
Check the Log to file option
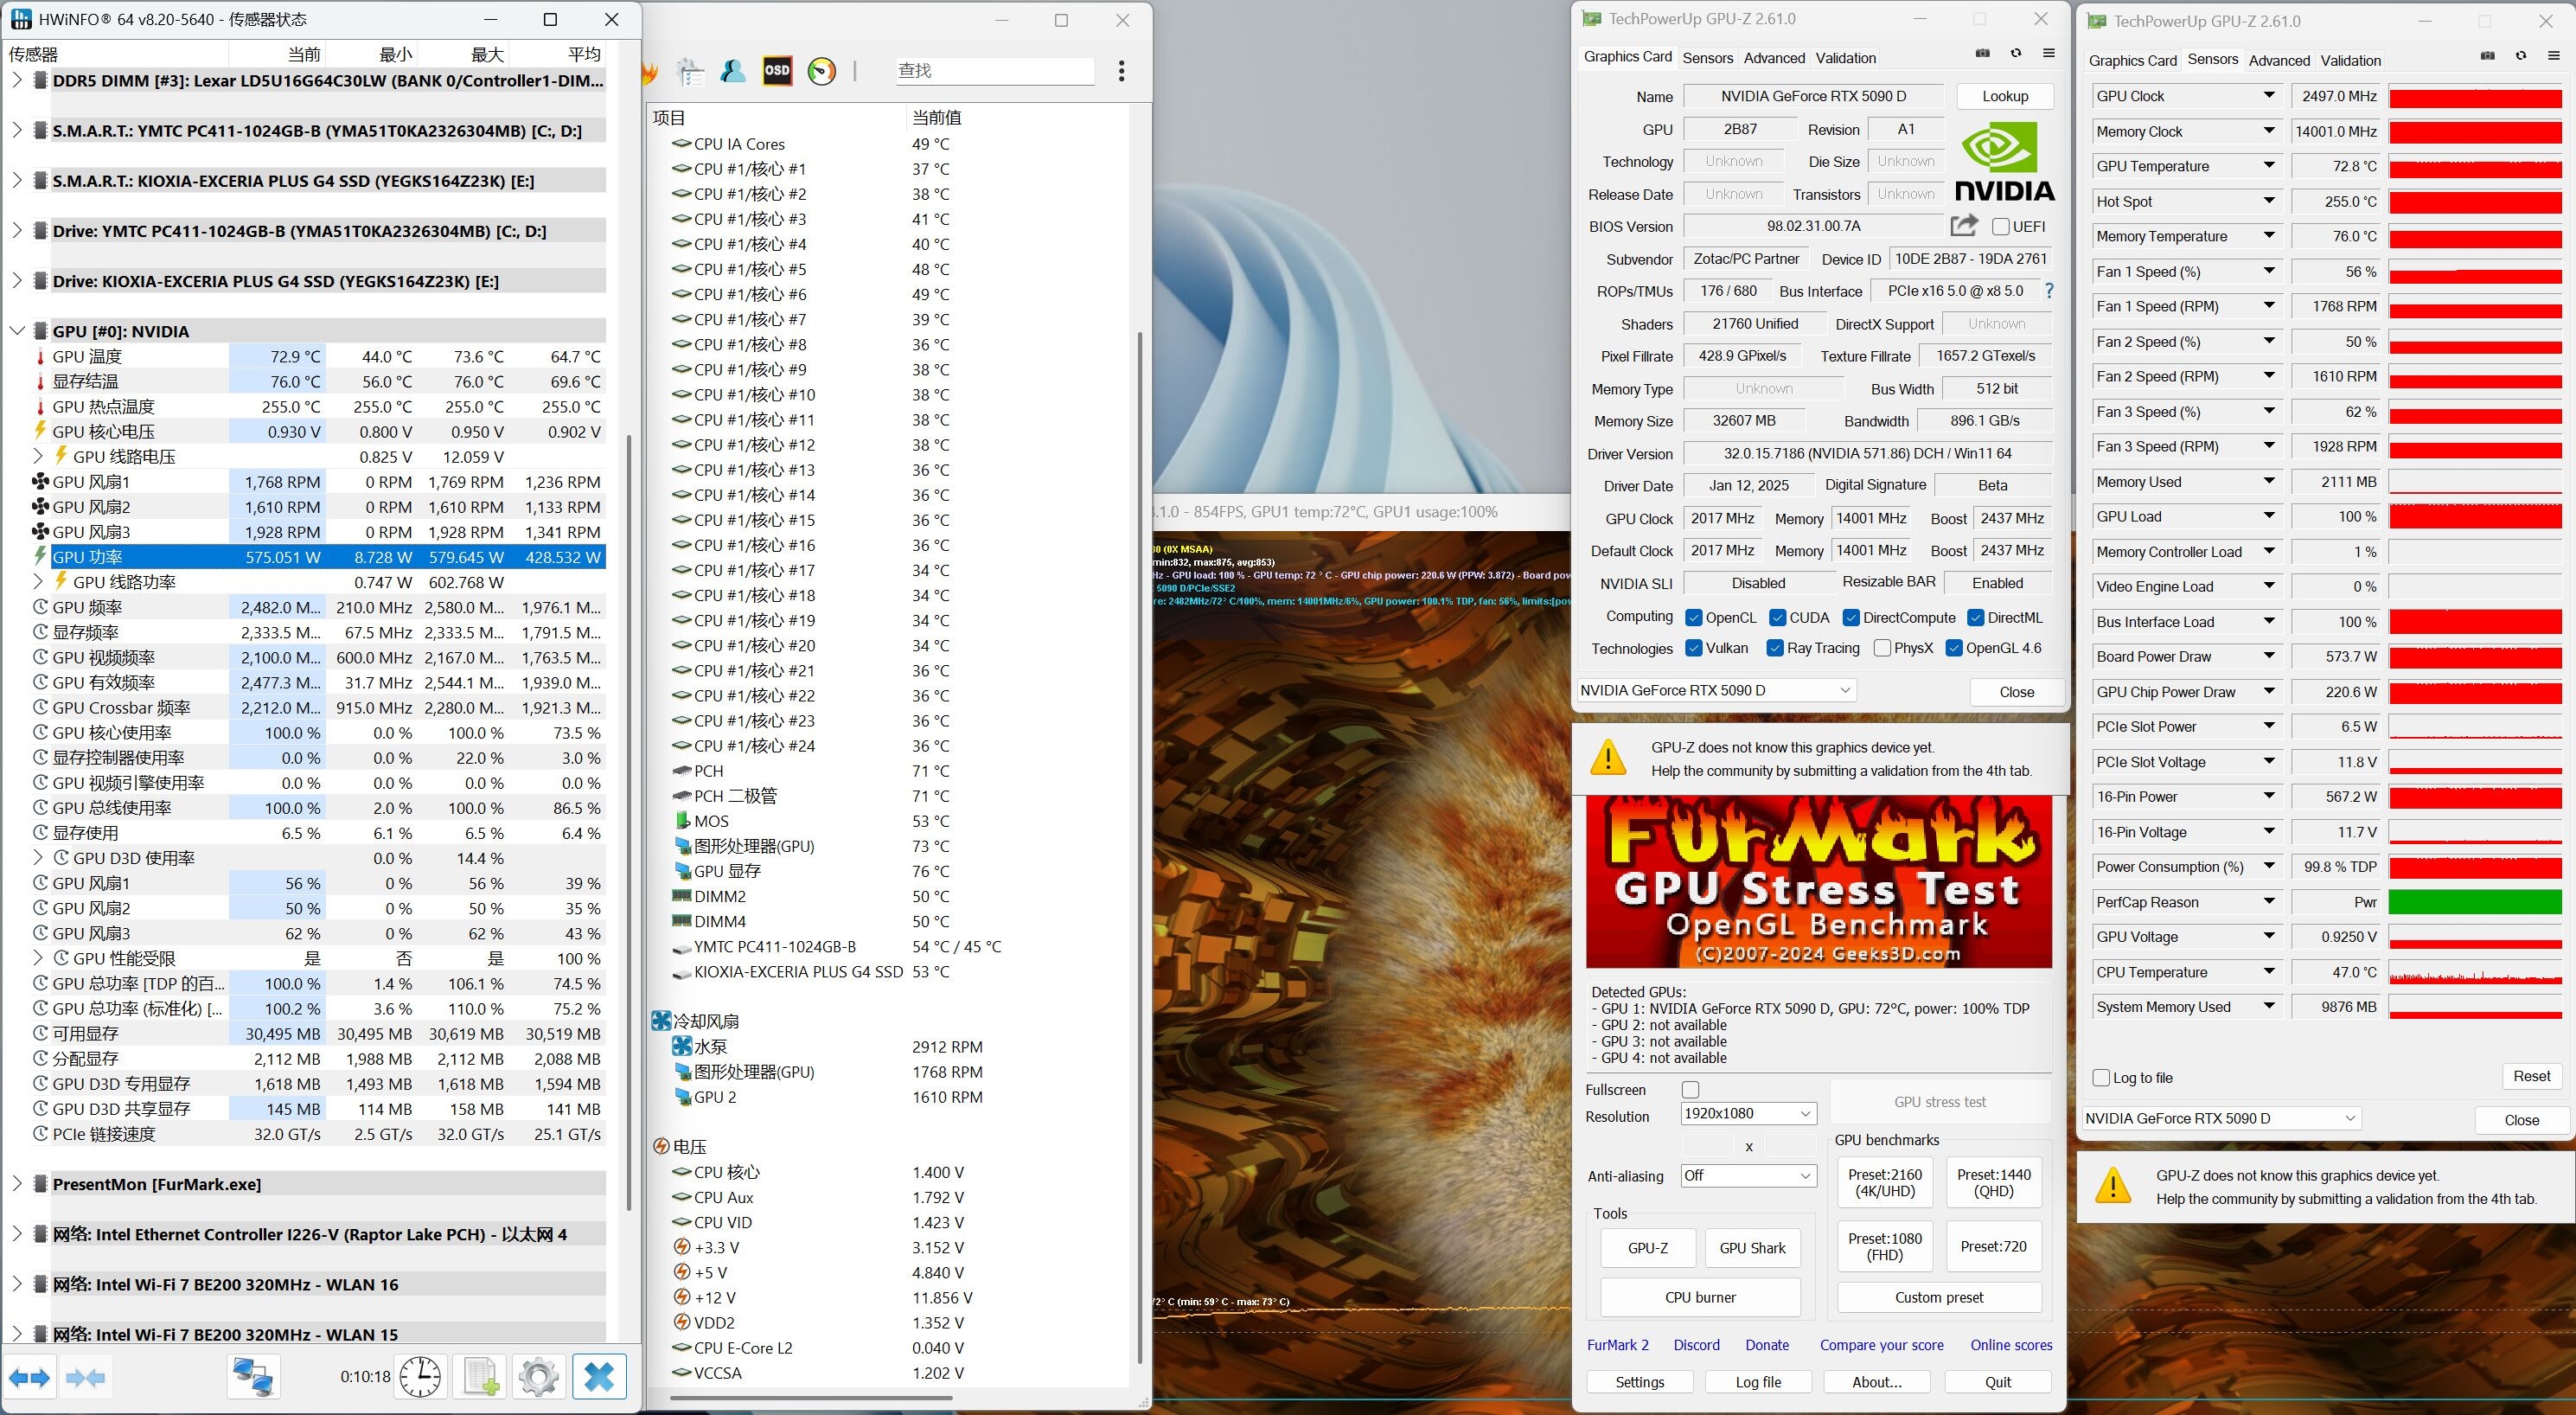point(2101,1078)
